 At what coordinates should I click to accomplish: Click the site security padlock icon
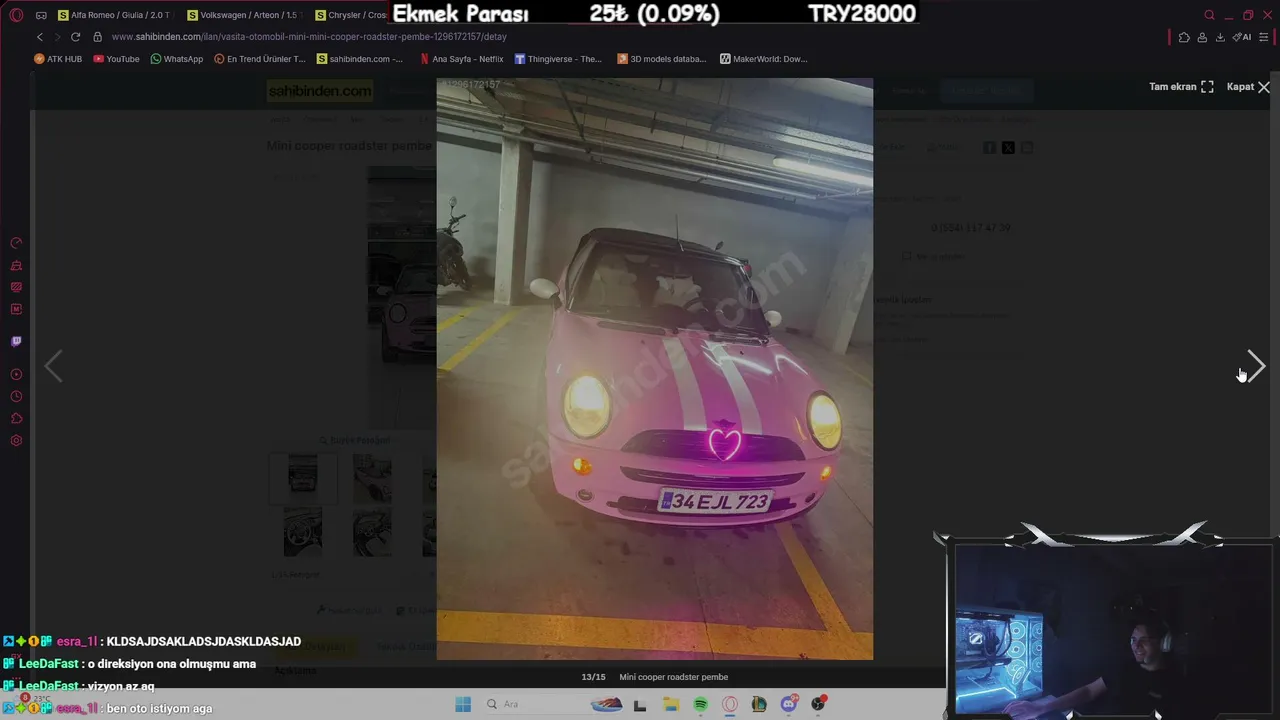point(98,37)
